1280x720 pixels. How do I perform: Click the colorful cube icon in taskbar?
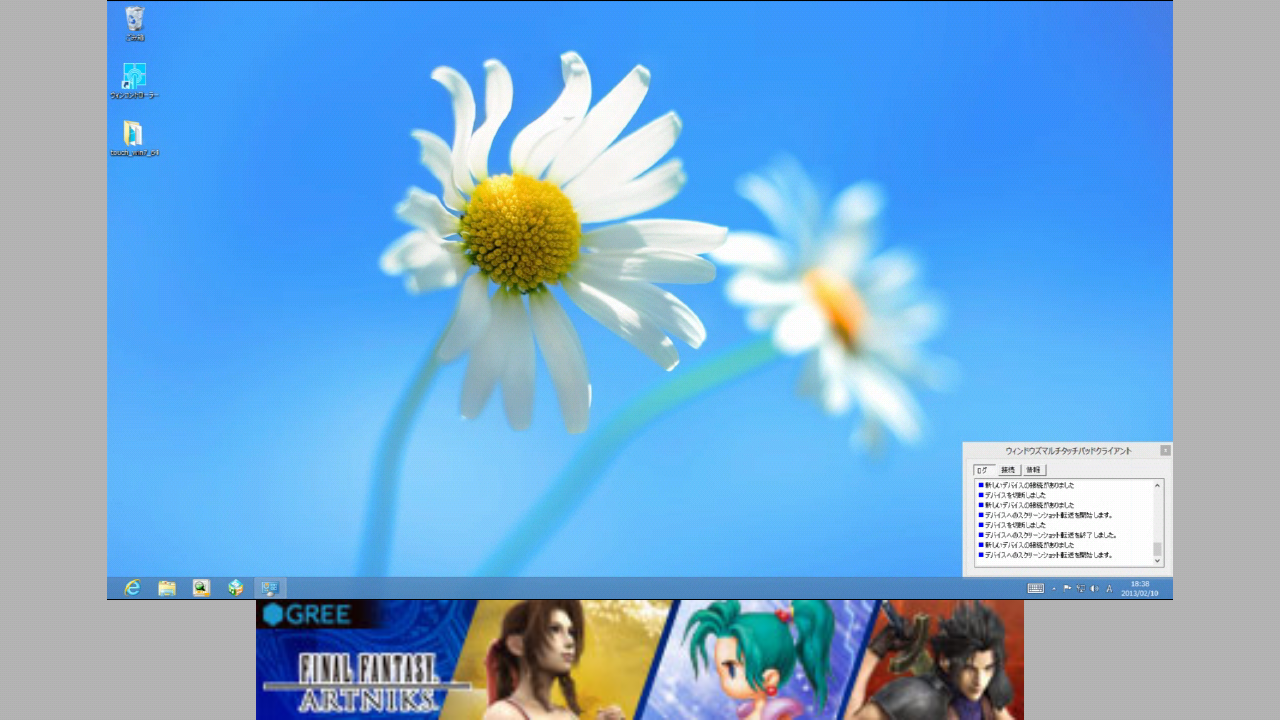236,588
